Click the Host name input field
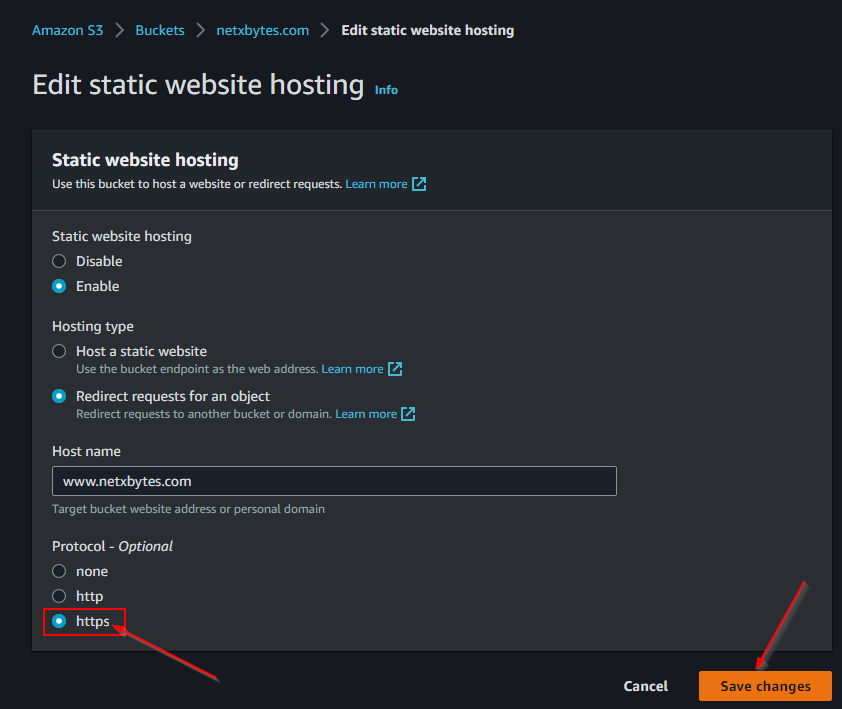Image resolution: width=842 pixels, height=709 pixels. 334,481
